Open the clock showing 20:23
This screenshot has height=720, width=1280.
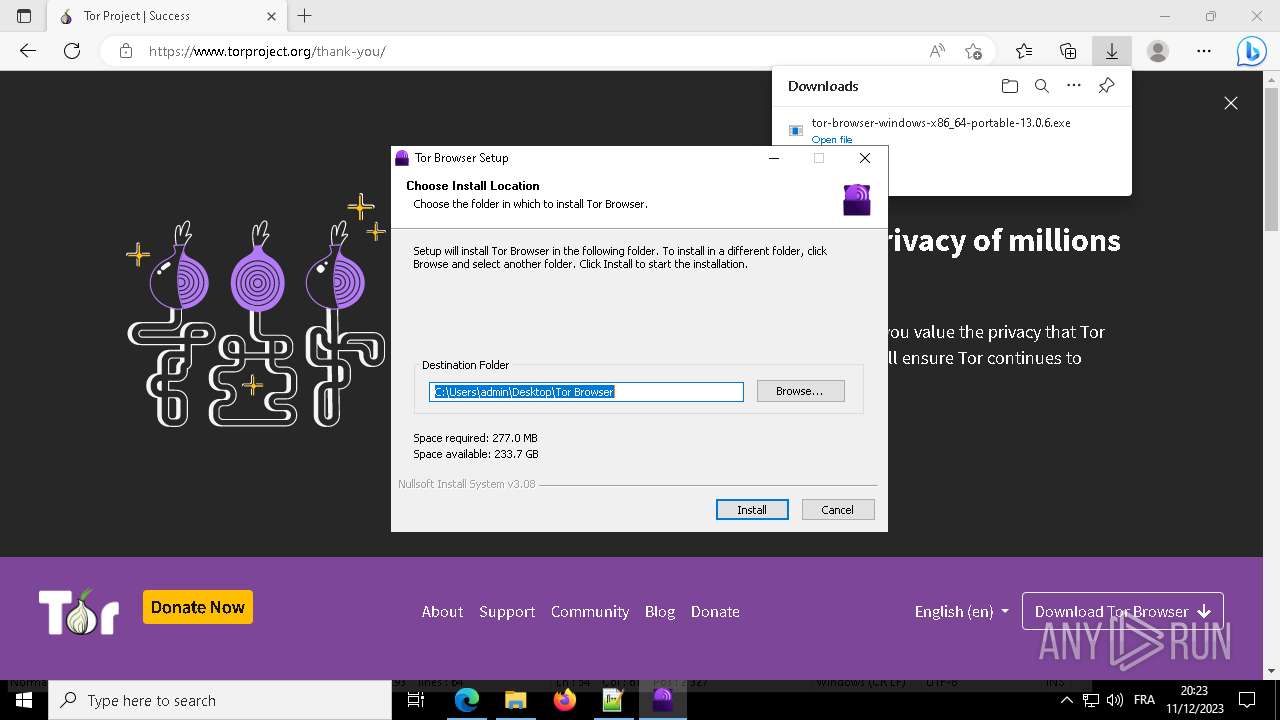pos(1194,700)
